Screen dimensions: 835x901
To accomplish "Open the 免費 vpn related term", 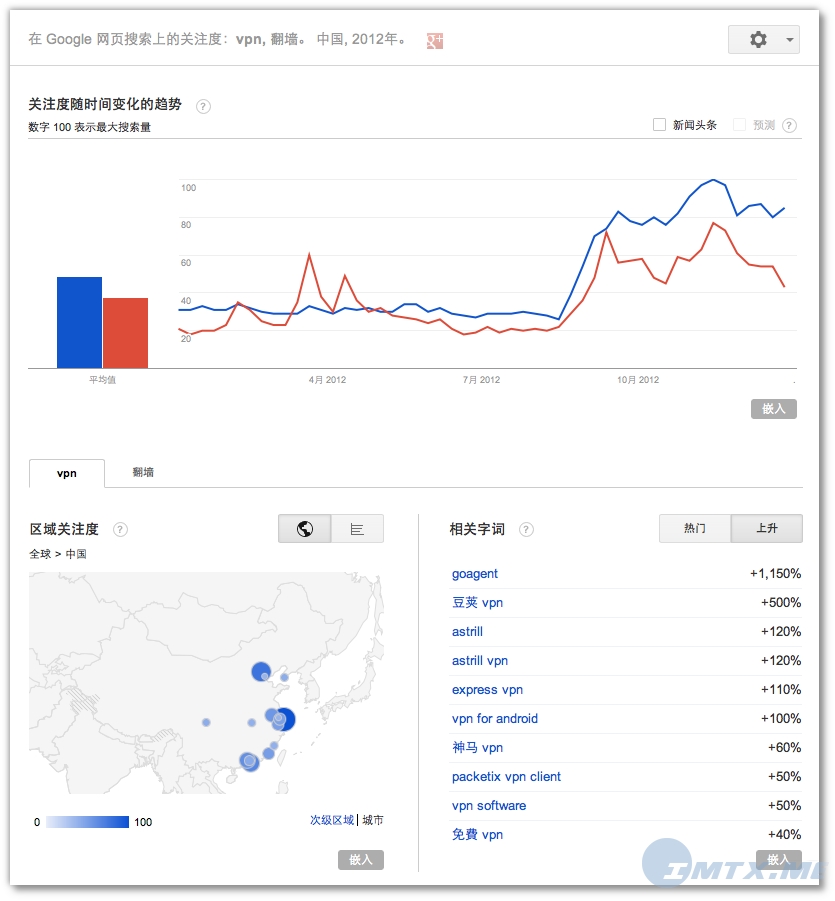I will tap(477, 834).
